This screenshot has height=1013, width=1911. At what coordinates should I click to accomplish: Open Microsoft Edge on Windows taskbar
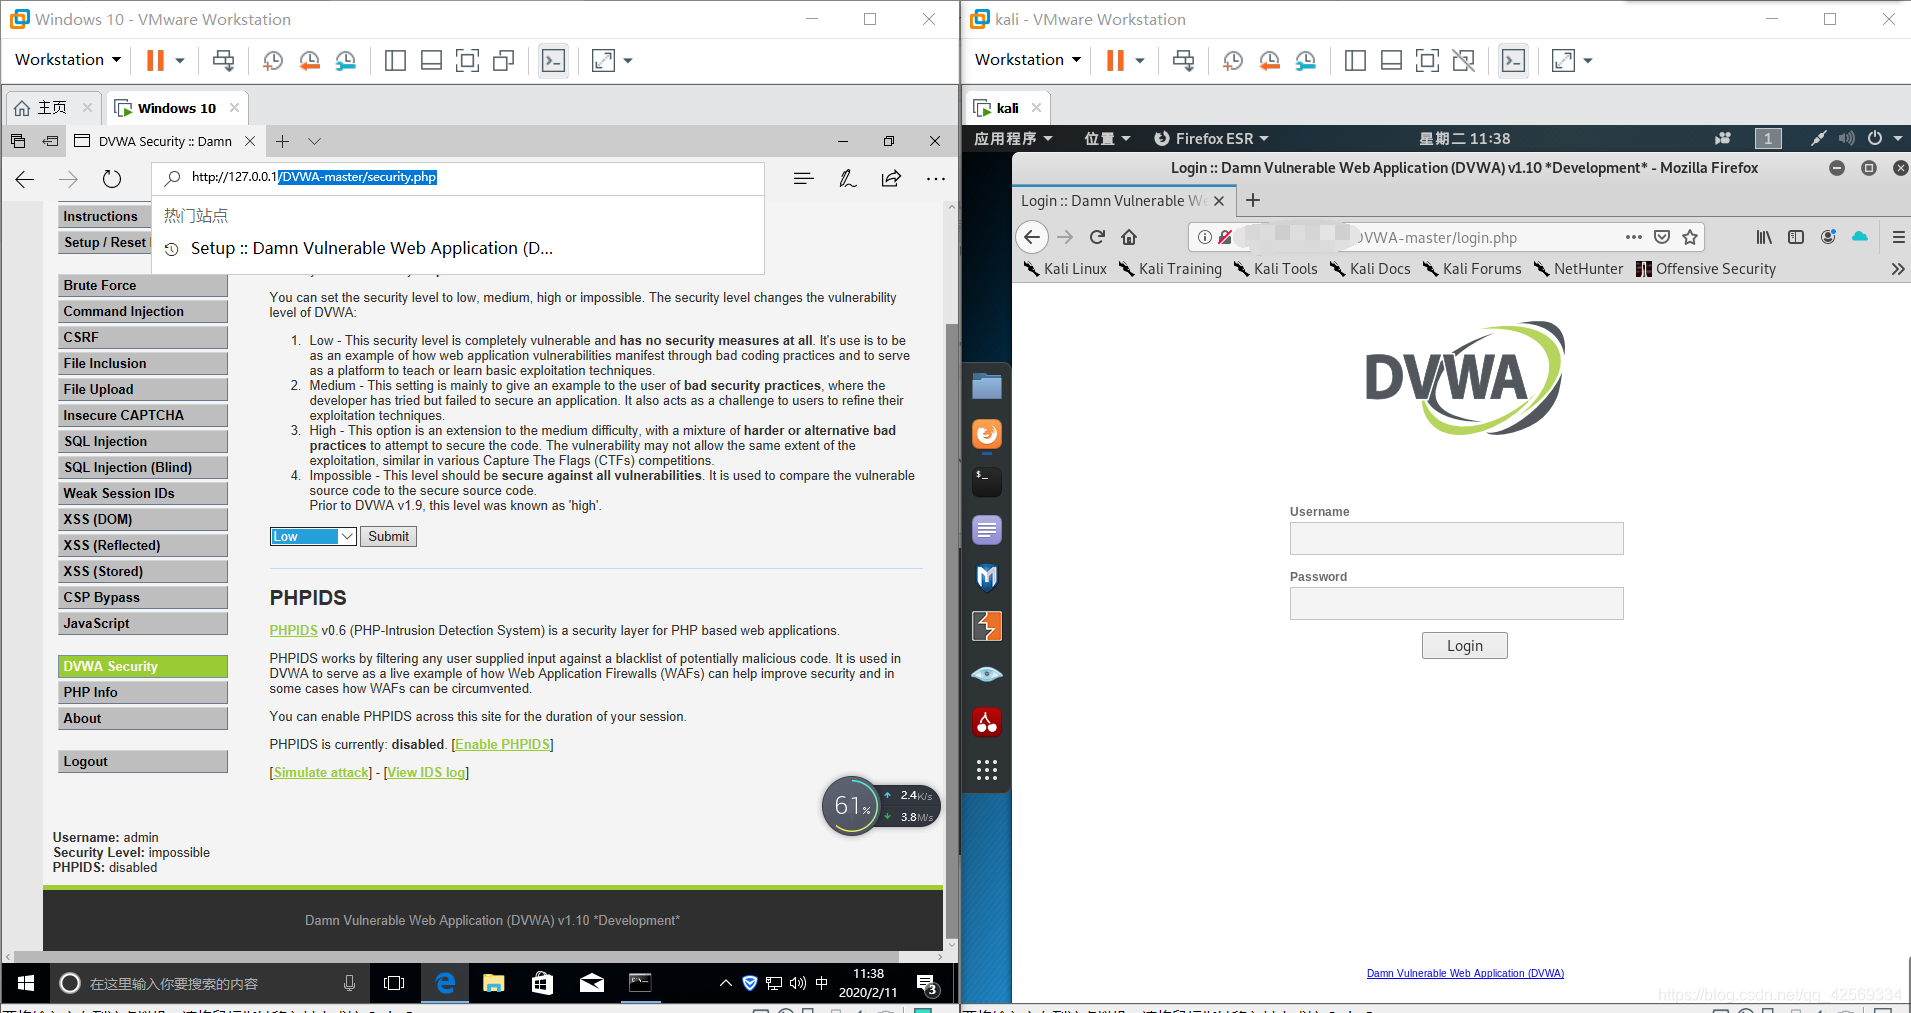tap(445, 983)
